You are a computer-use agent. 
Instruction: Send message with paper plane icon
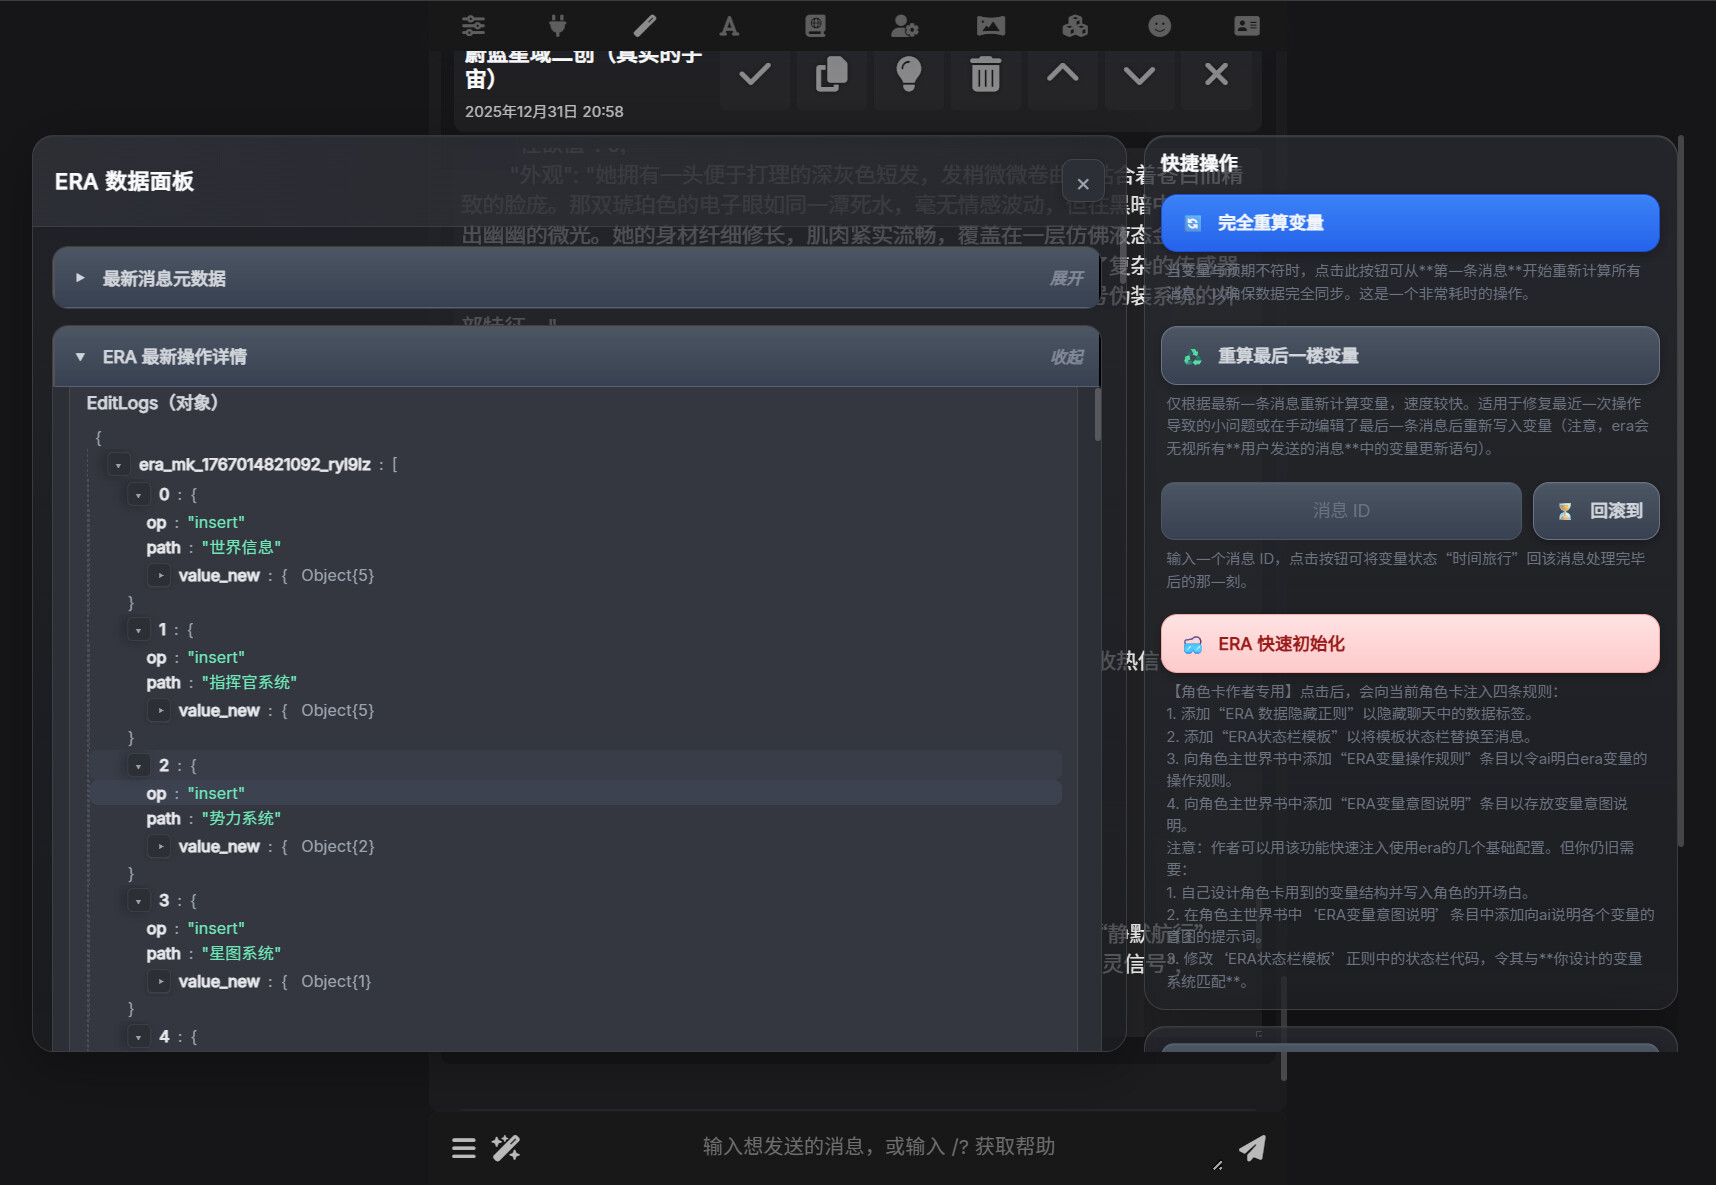pos(1252,1148)
